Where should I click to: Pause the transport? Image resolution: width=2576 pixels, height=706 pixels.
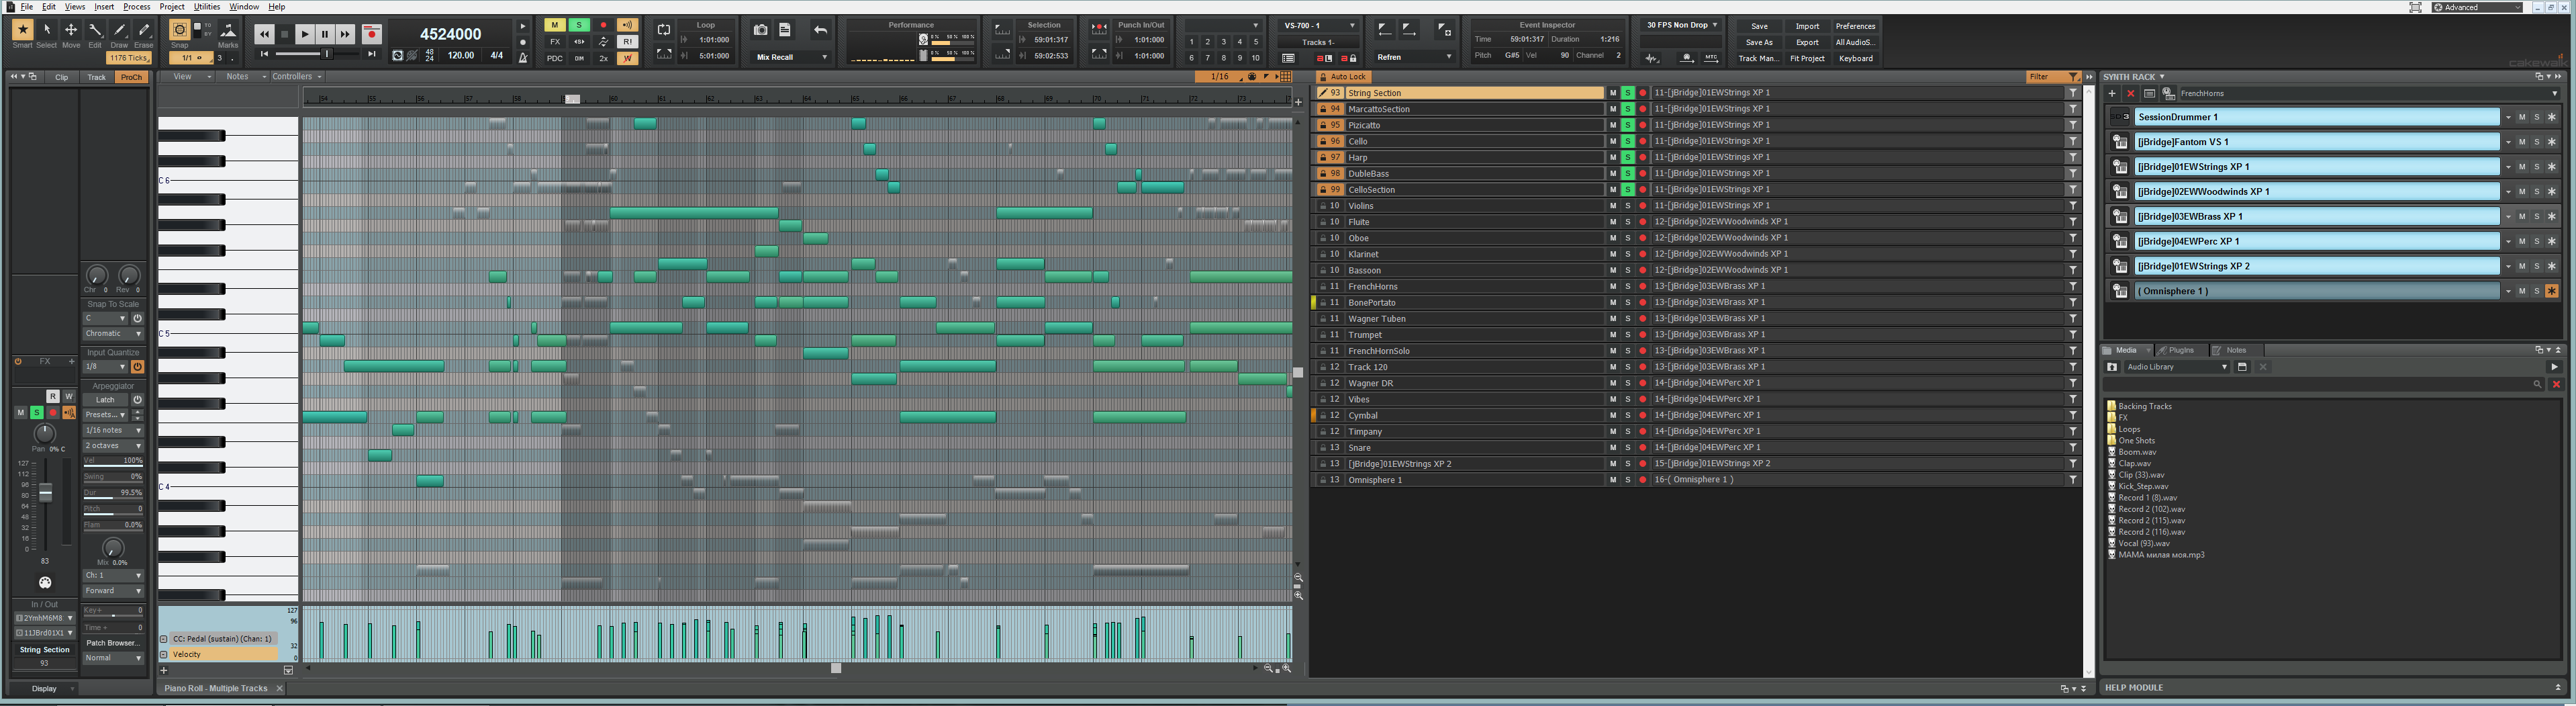(x=325, y=34)
